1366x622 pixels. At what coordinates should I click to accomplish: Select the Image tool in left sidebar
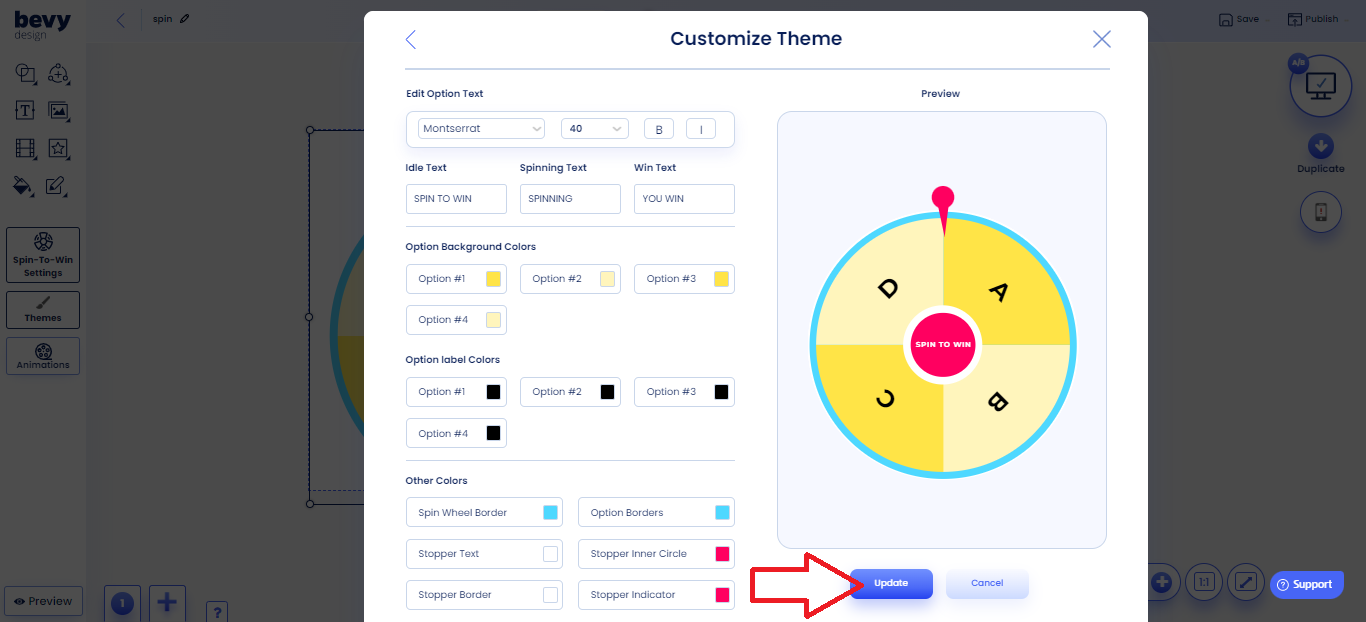(59, 111)
